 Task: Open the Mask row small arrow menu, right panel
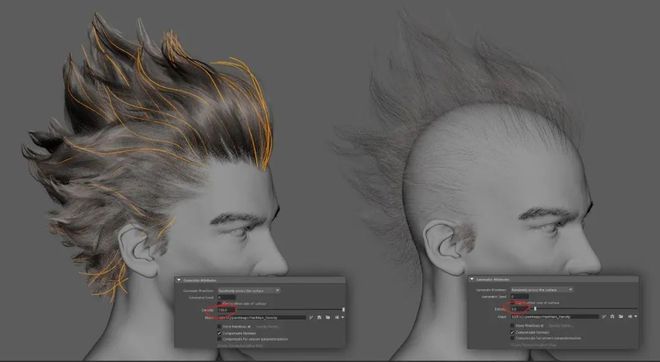tap(636, 316)
